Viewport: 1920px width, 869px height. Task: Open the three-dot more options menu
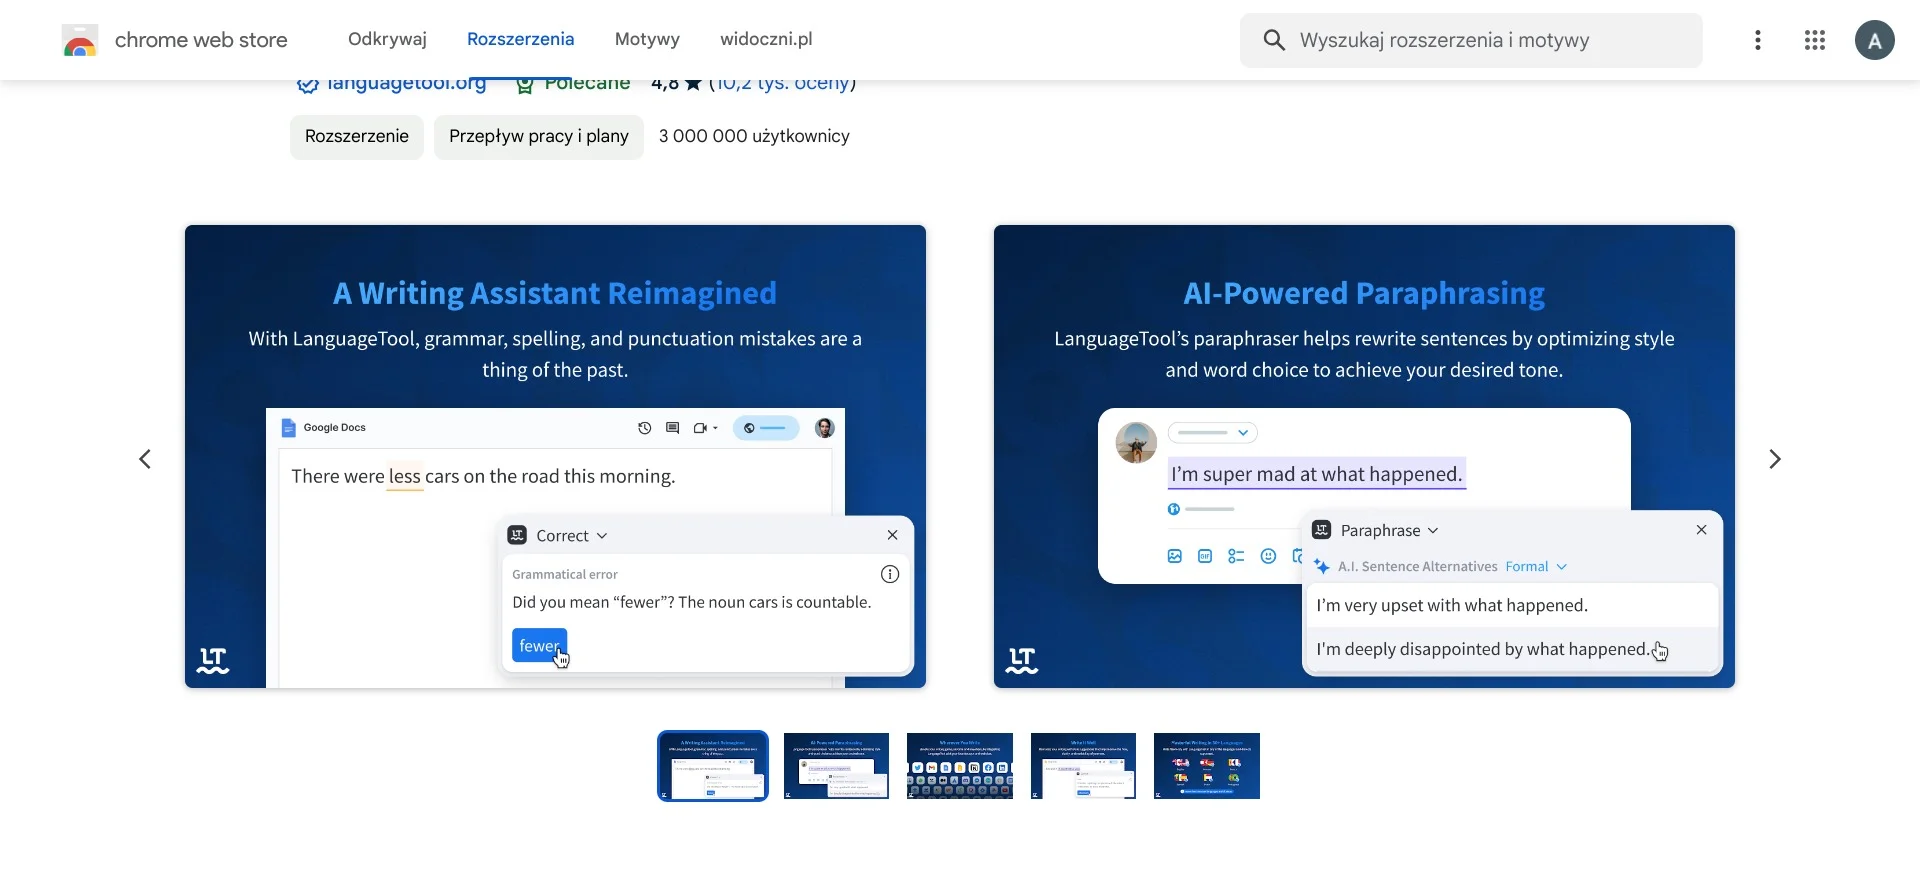pyautogui.click(x=1757, y=40)
